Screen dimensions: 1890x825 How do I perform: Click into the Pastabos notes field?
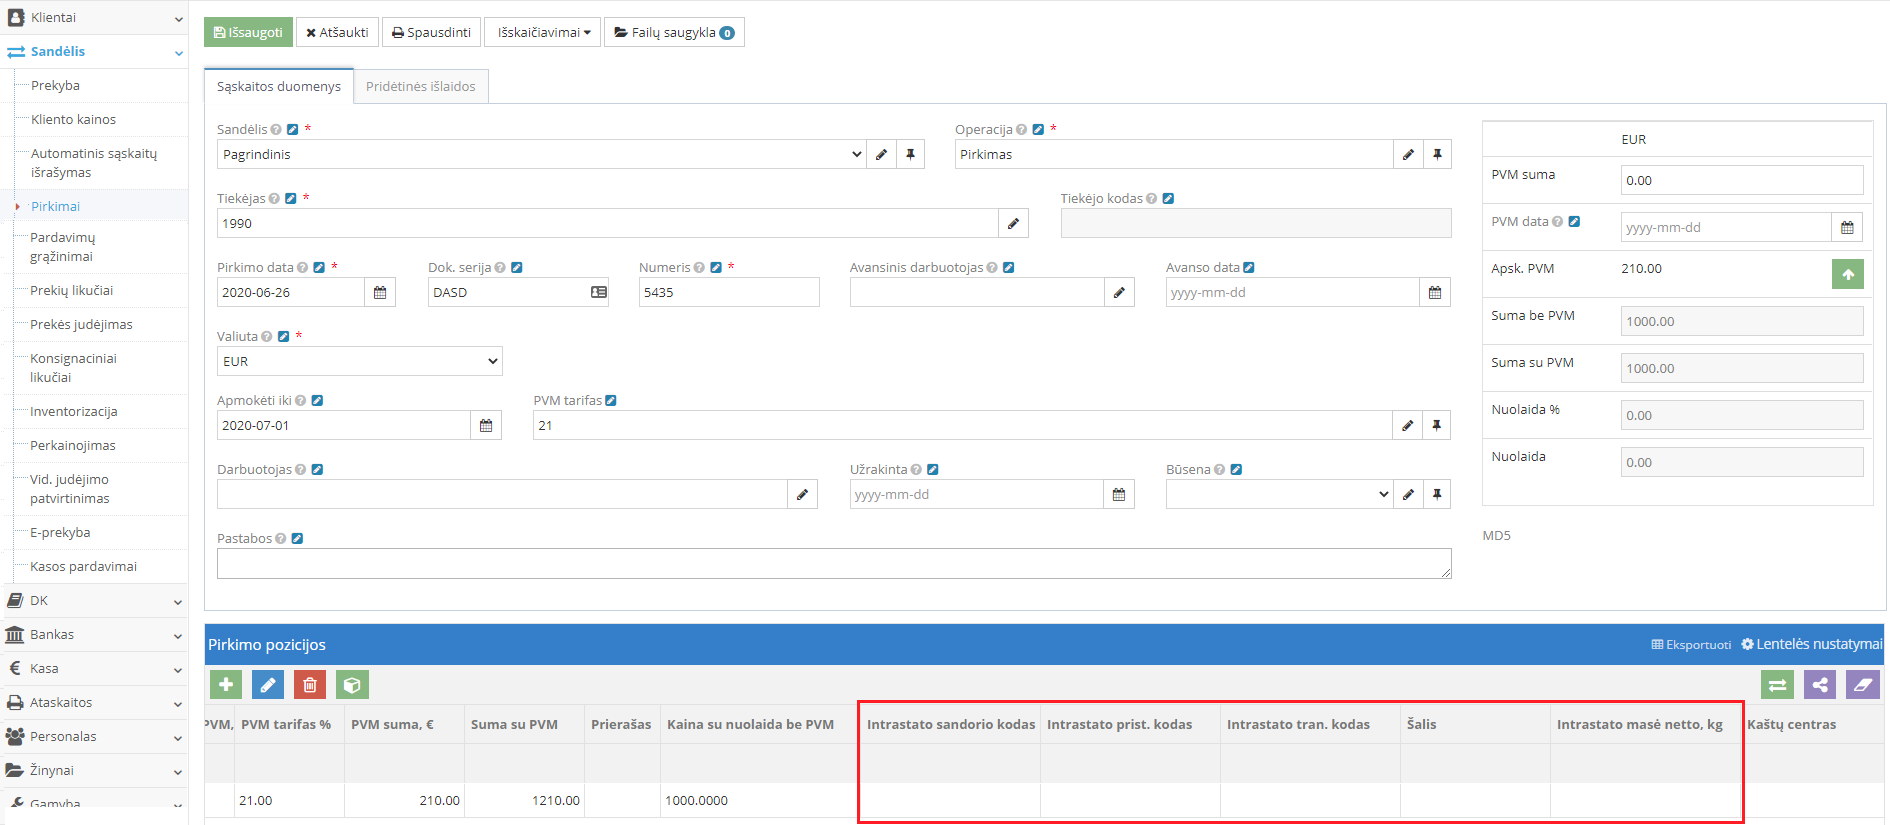833,564
